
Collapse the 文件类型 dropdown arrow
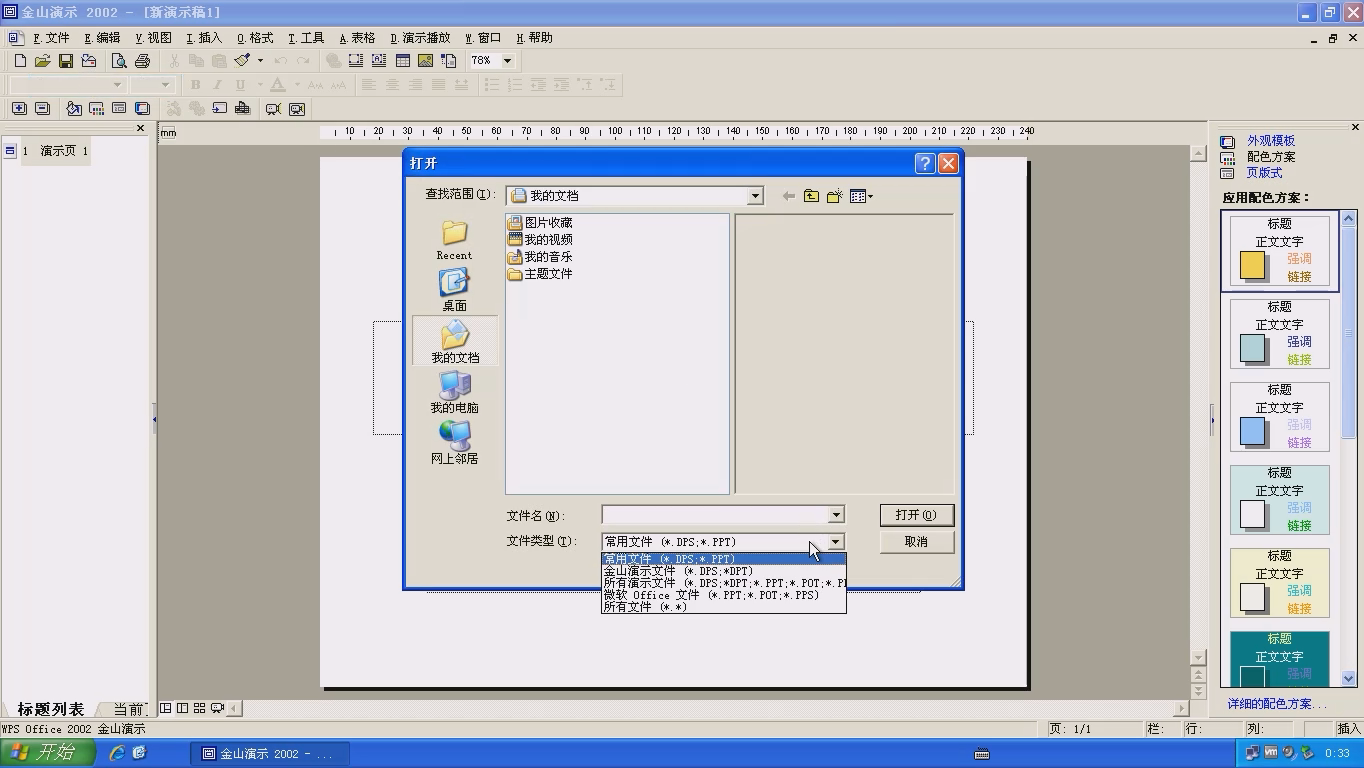point(836,542)
